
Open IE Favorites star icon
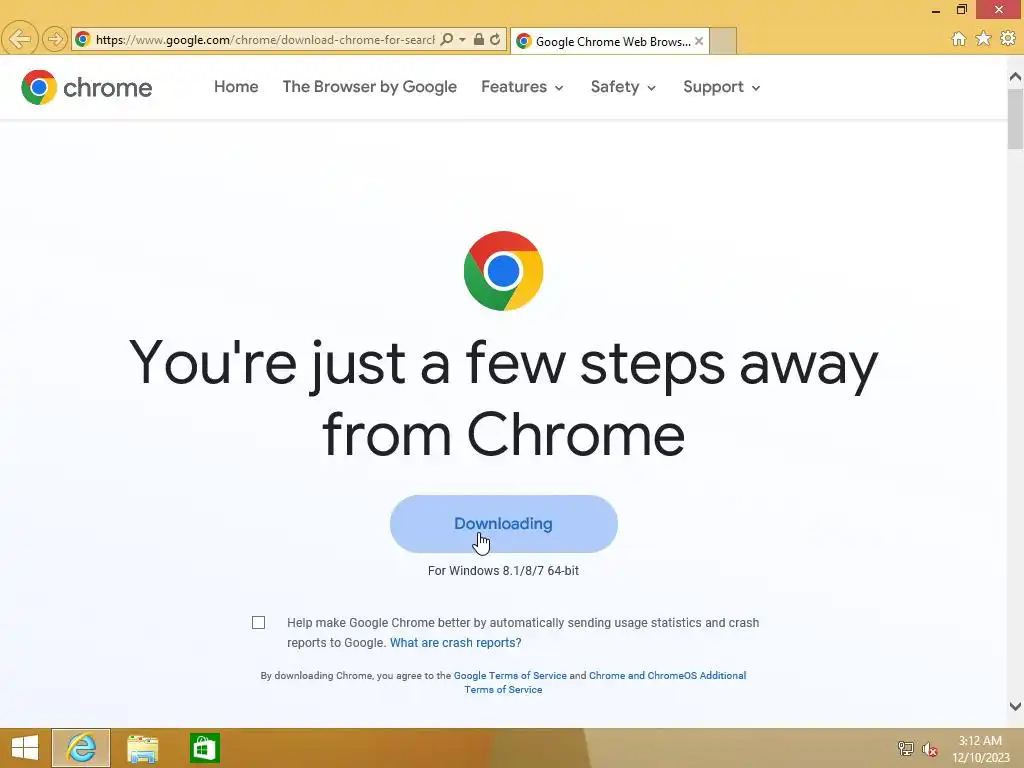(983, 39)
